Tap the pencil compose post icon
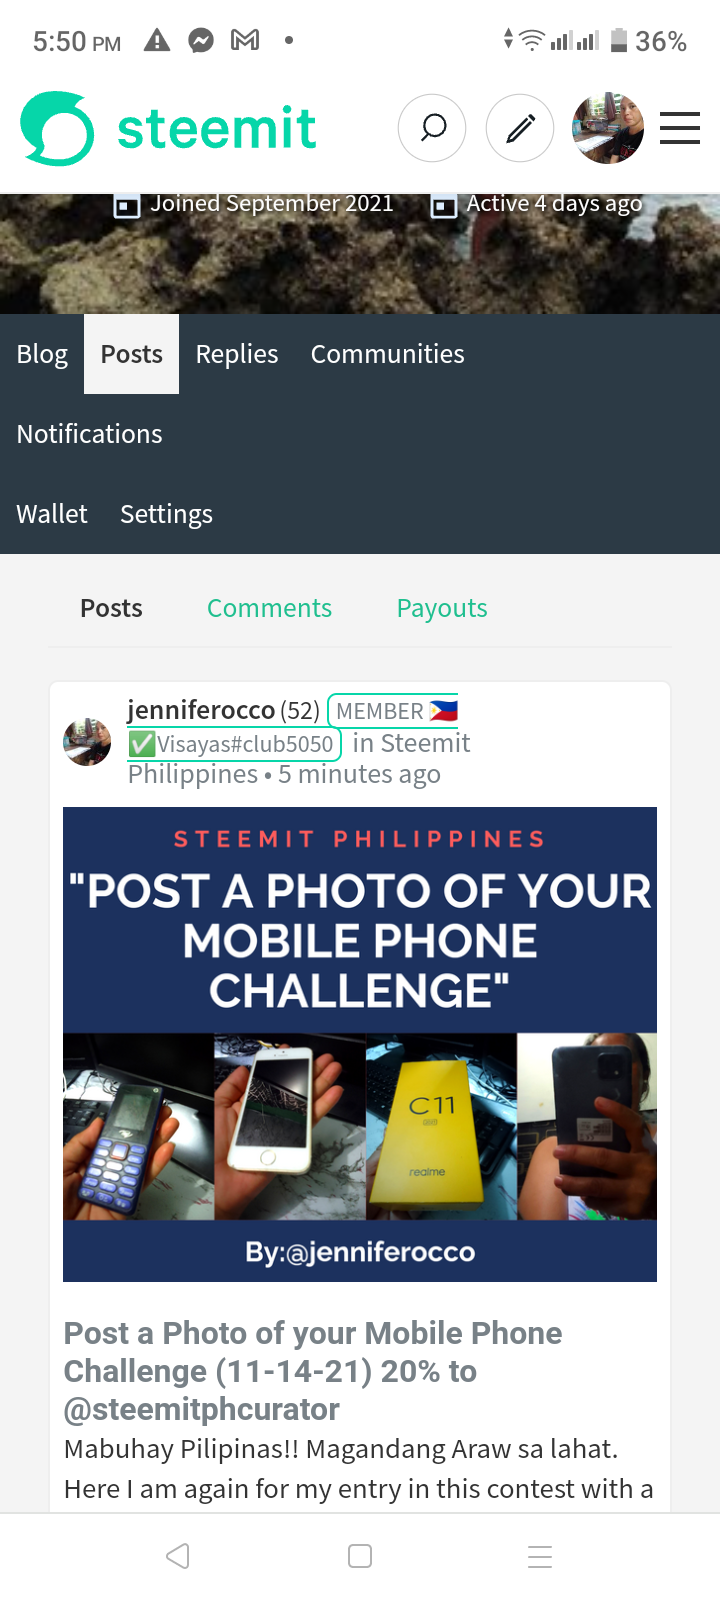The height and width of the screenshot is (1600, 720). (x=520, y=128)
